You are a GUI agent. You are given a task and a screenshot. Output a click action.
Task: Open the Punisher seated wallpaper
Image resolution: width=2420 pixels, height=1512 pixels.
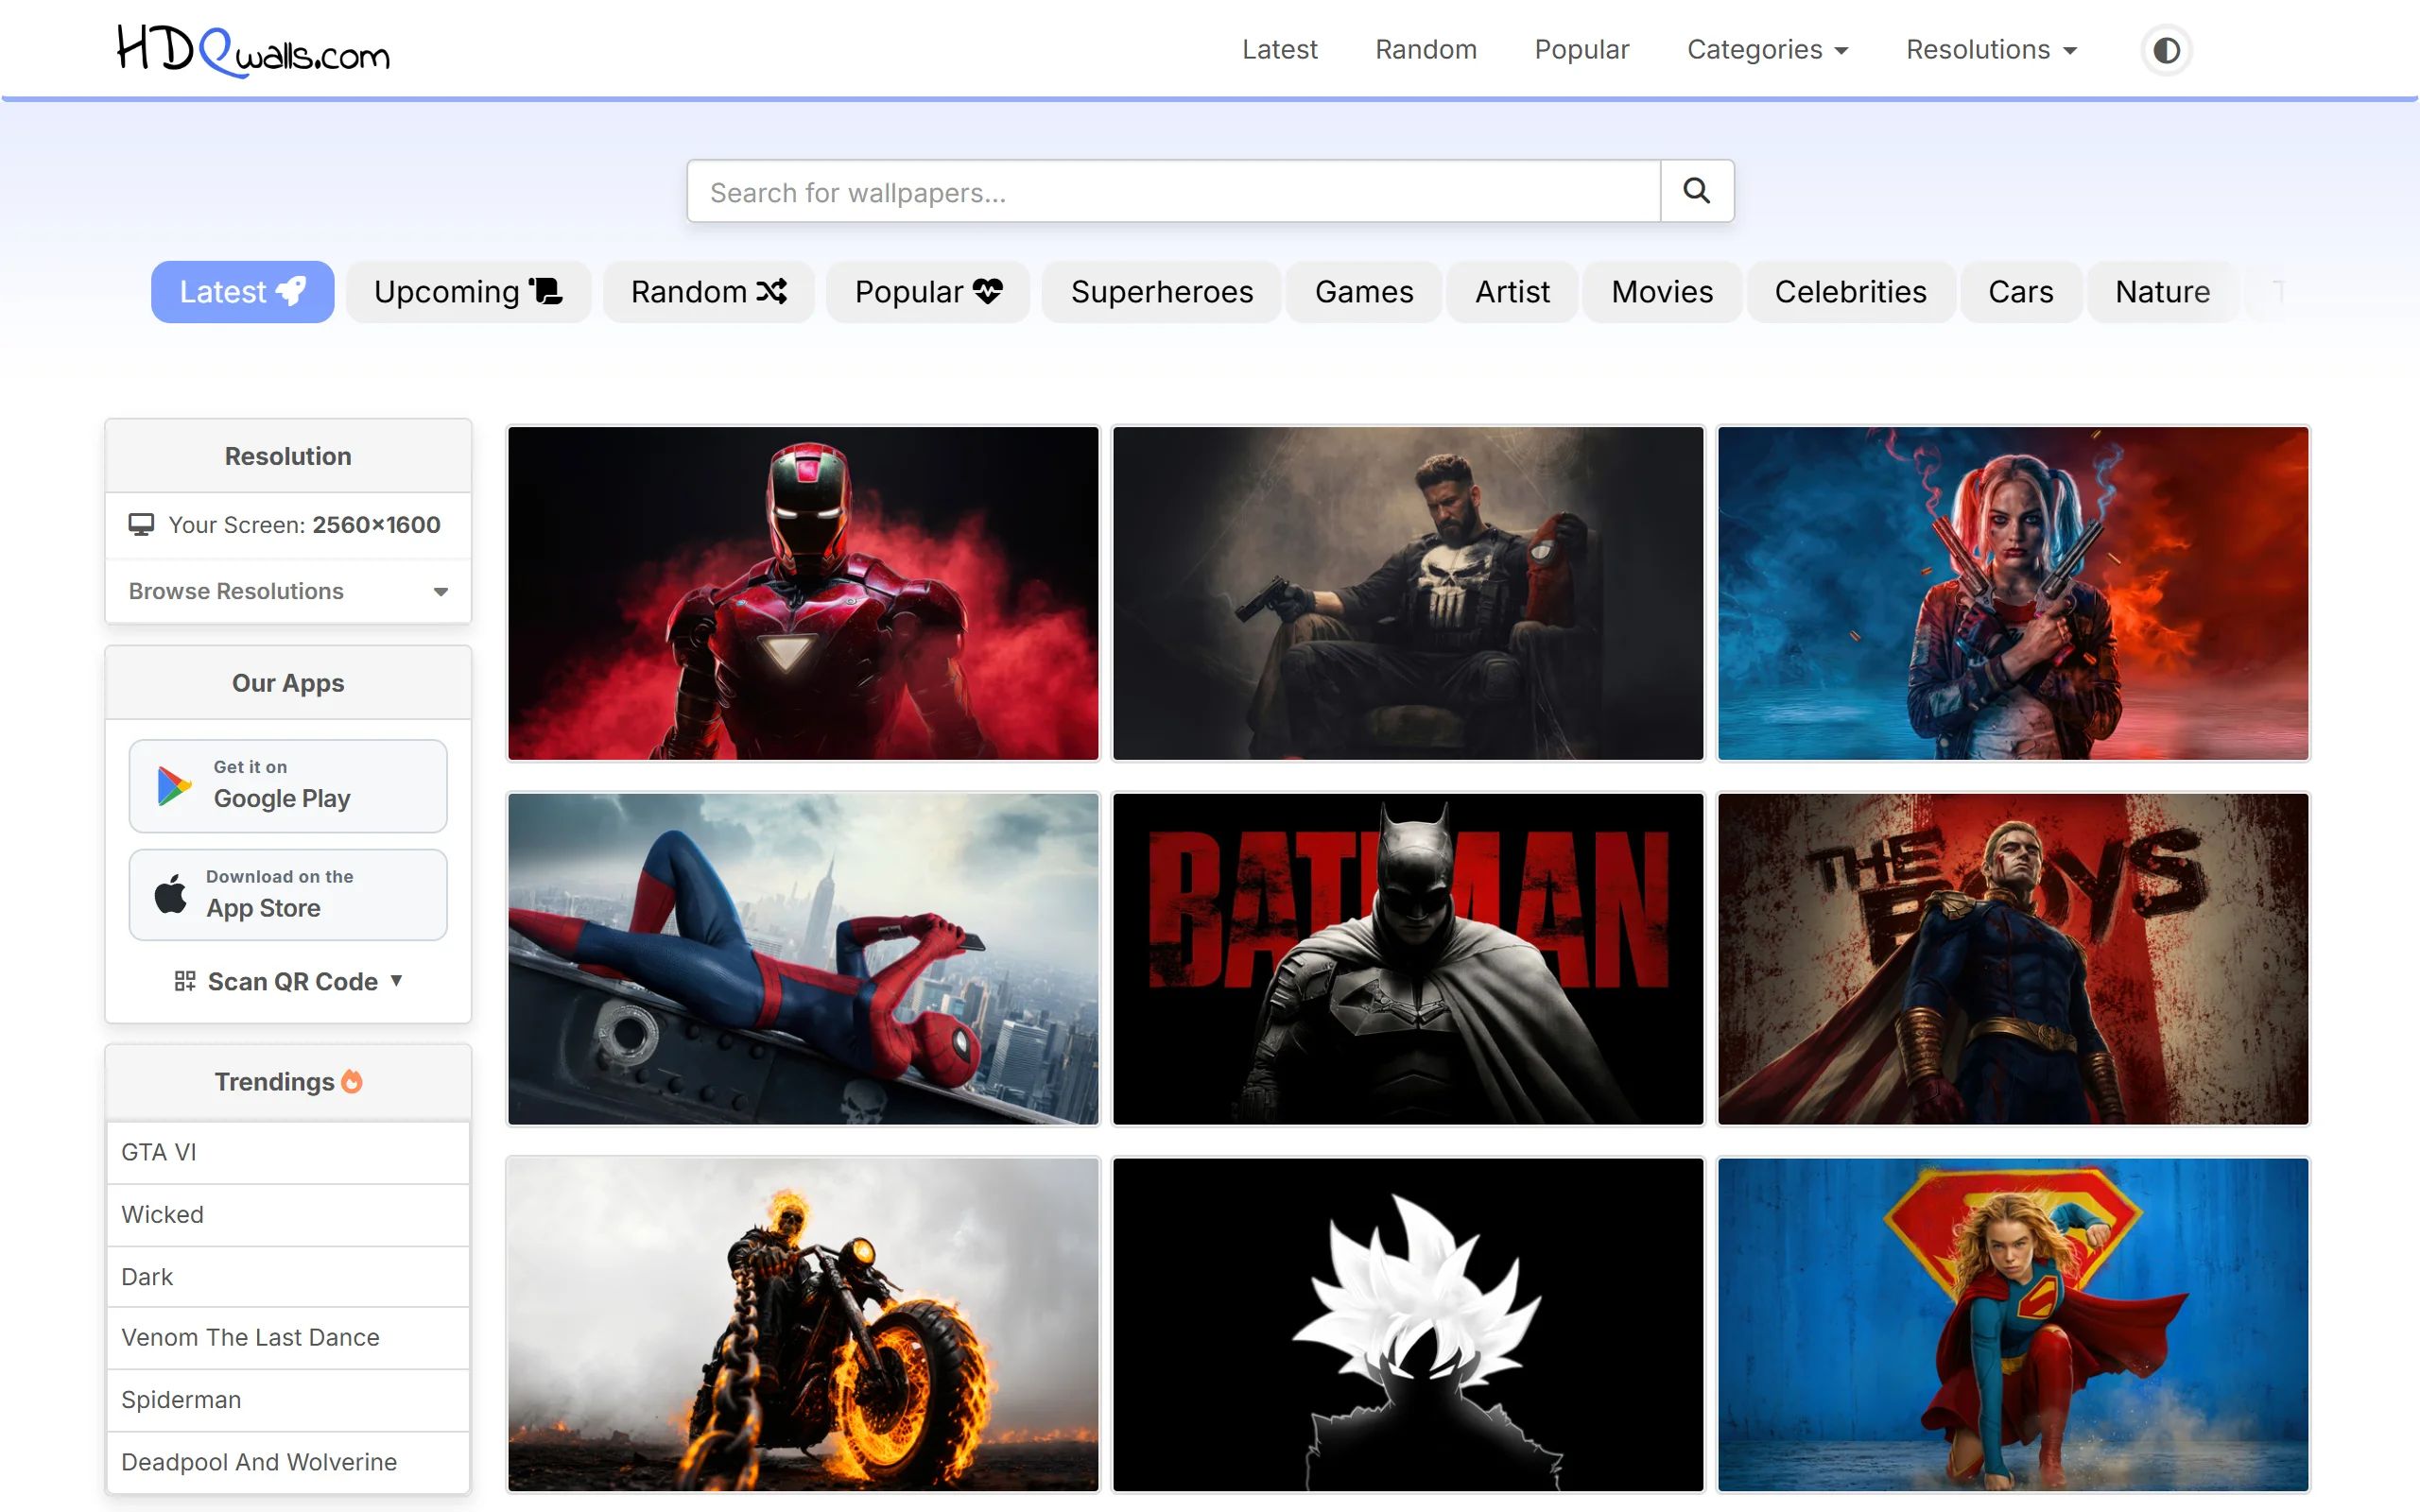[1408, 593]
